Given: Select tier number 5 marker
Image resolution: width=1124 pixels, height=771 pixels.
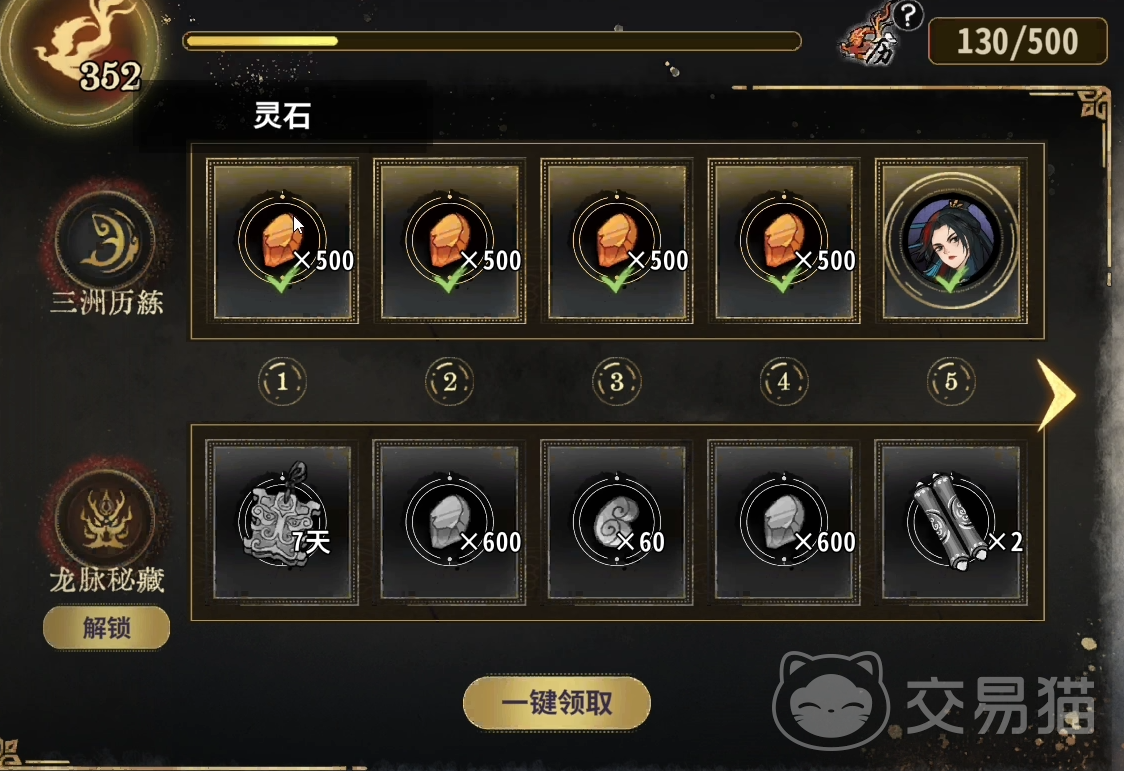Looking at the screenshot, I should click(951, 381).
